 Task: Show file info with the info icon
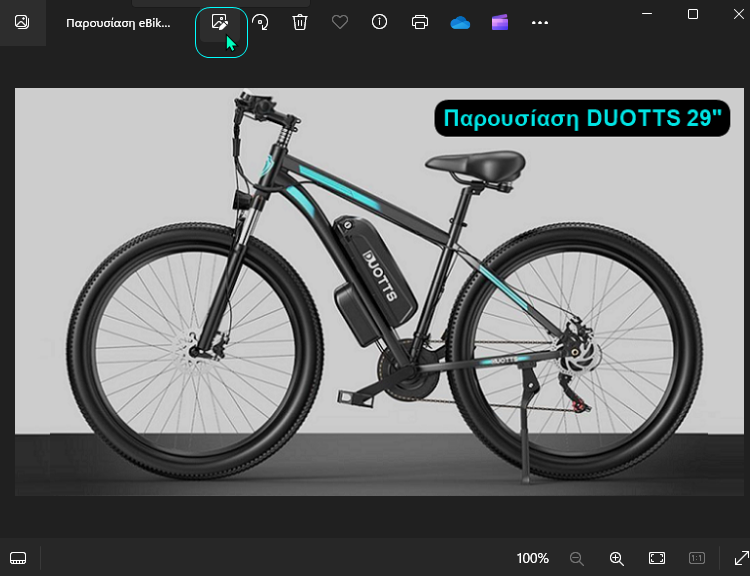pos(380,22)
